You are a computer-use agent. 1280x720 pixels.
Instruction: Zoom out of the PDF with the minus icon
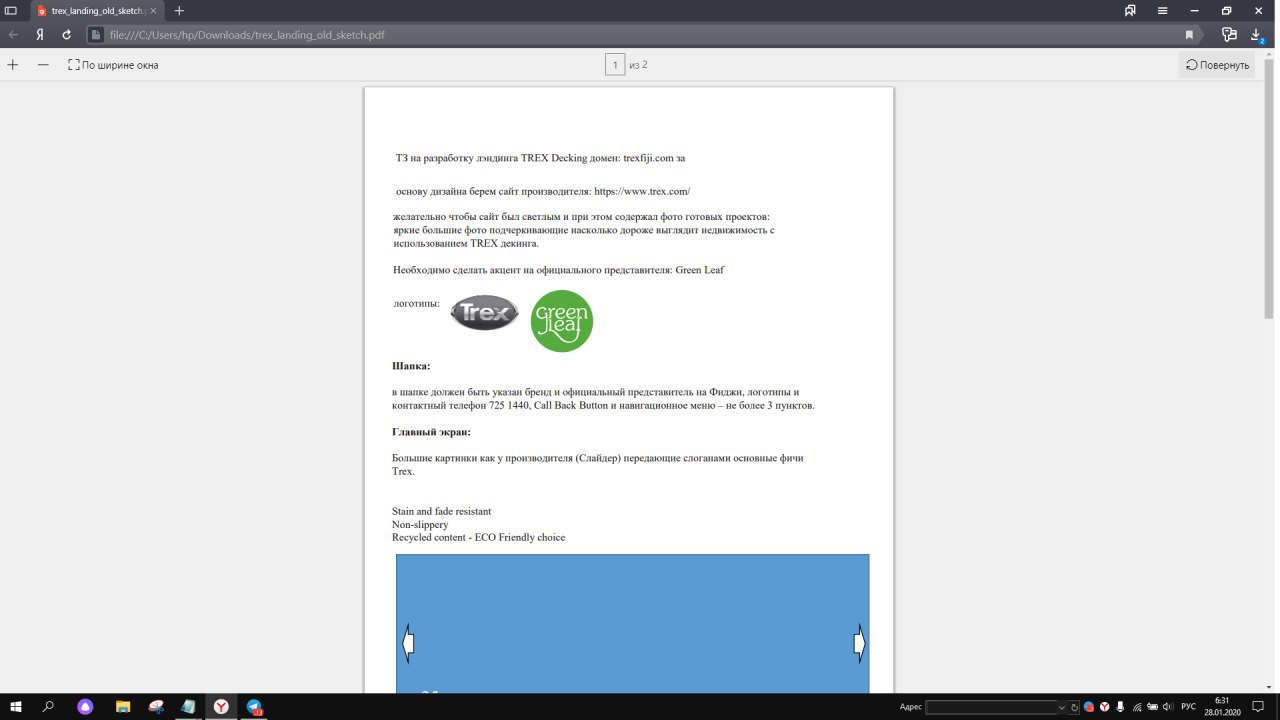tap(43, 64)
